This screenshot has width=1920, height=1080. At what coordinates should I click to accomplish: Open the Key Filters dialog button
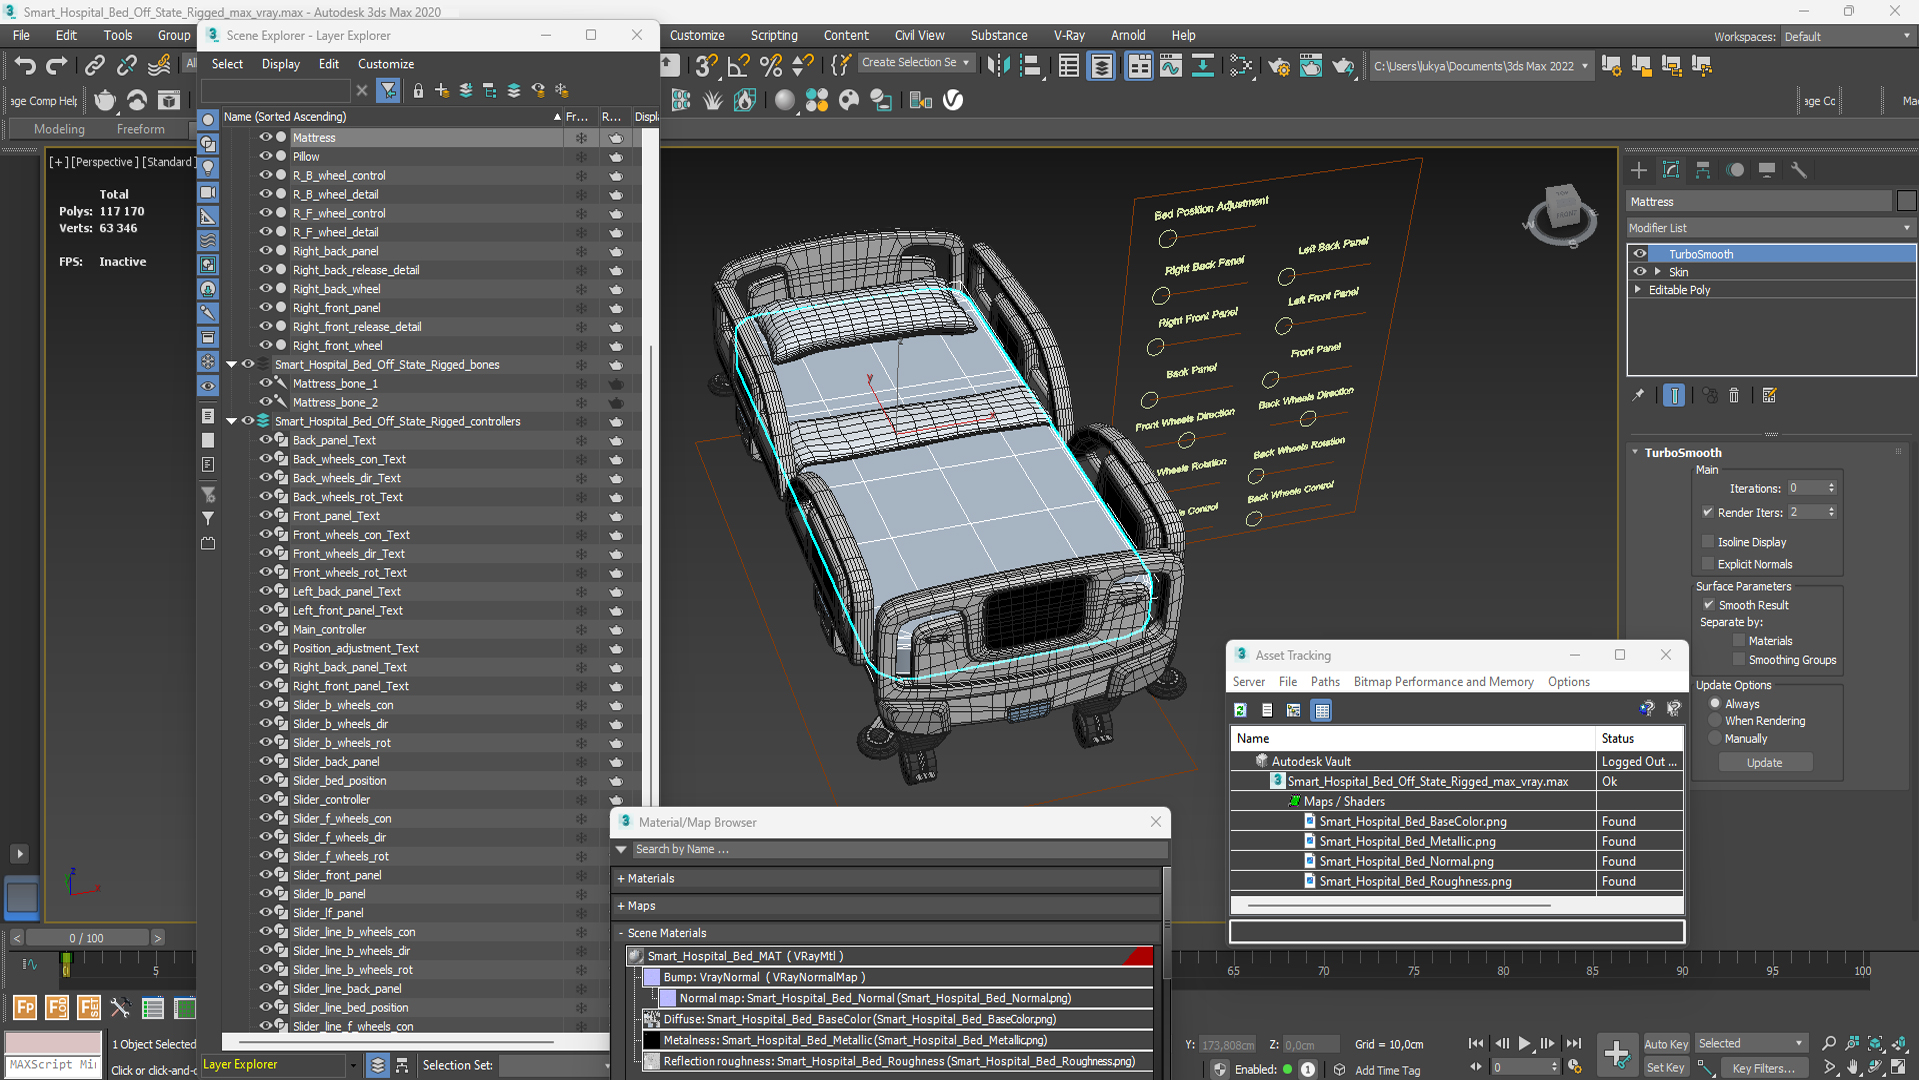coord(1763,1068)
